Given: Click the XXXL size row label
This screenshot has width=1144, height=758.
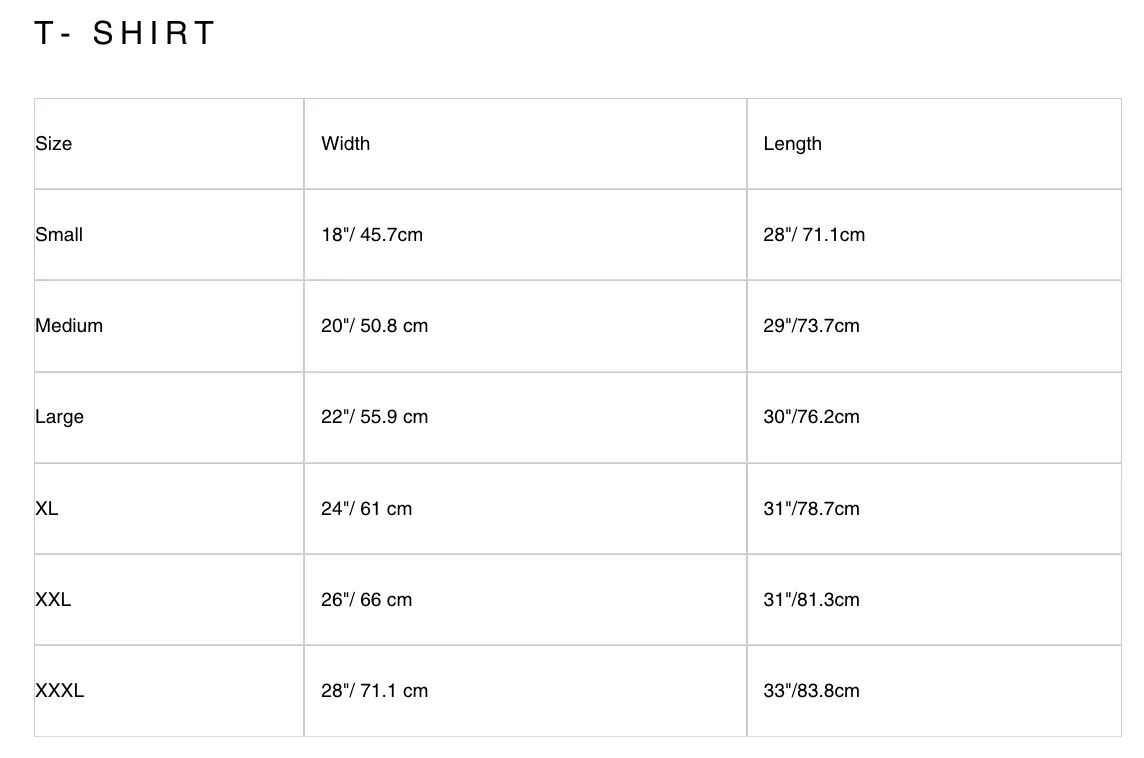Looking at the screenshot, I should [x=59, y=691].
